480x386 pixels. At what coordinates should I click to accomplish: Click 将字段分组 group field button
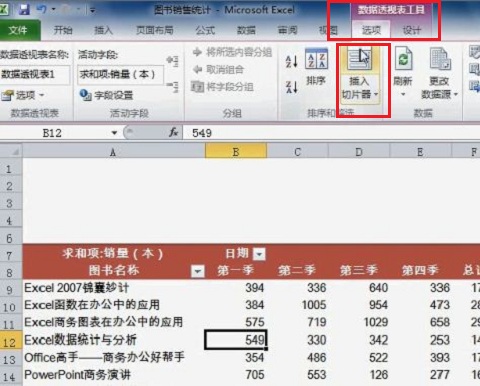pos(222,87)
